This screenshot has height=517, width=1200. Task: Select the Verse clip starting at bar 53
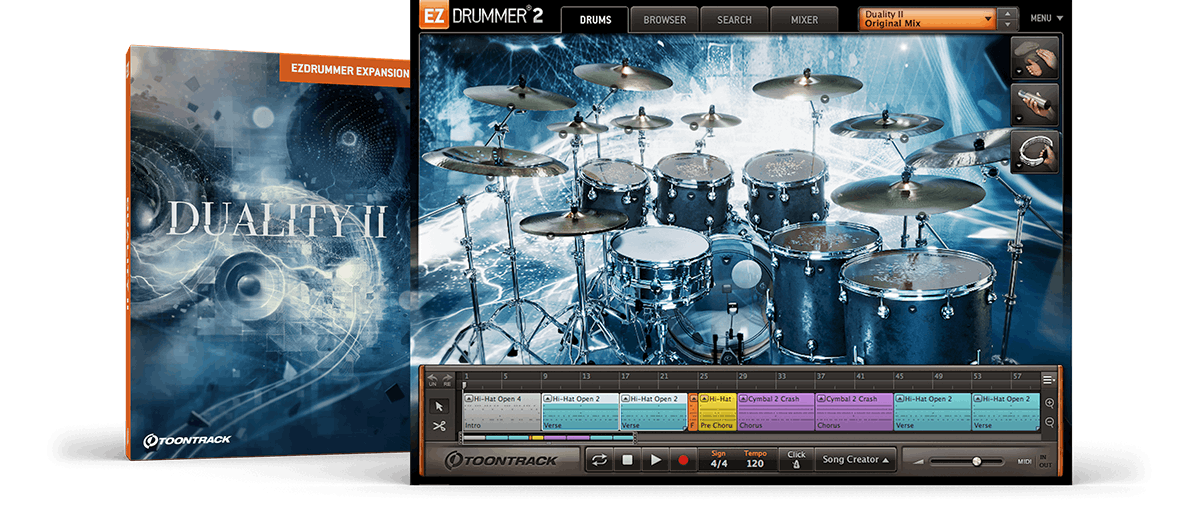coord(1006,411)
